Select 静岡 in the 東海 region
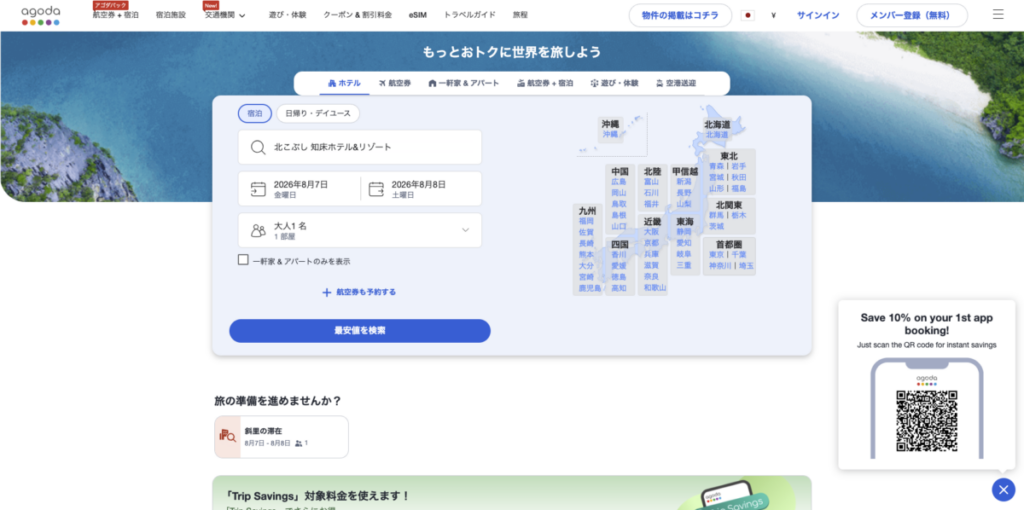1024x510 pixels. pos(684,231)
